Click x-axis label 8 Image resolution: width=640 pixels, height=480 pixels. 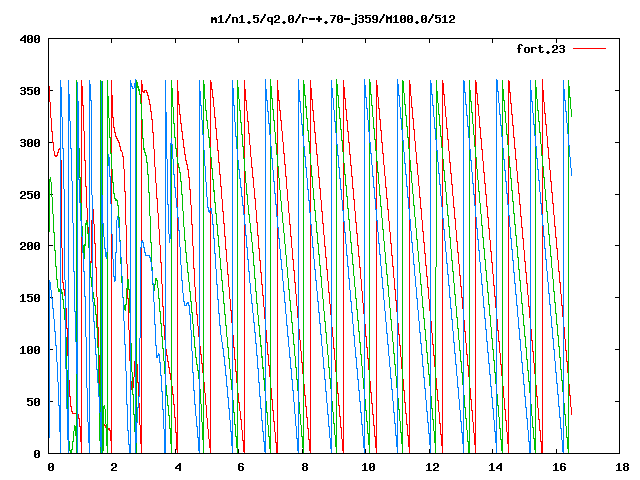coord(304,467)
